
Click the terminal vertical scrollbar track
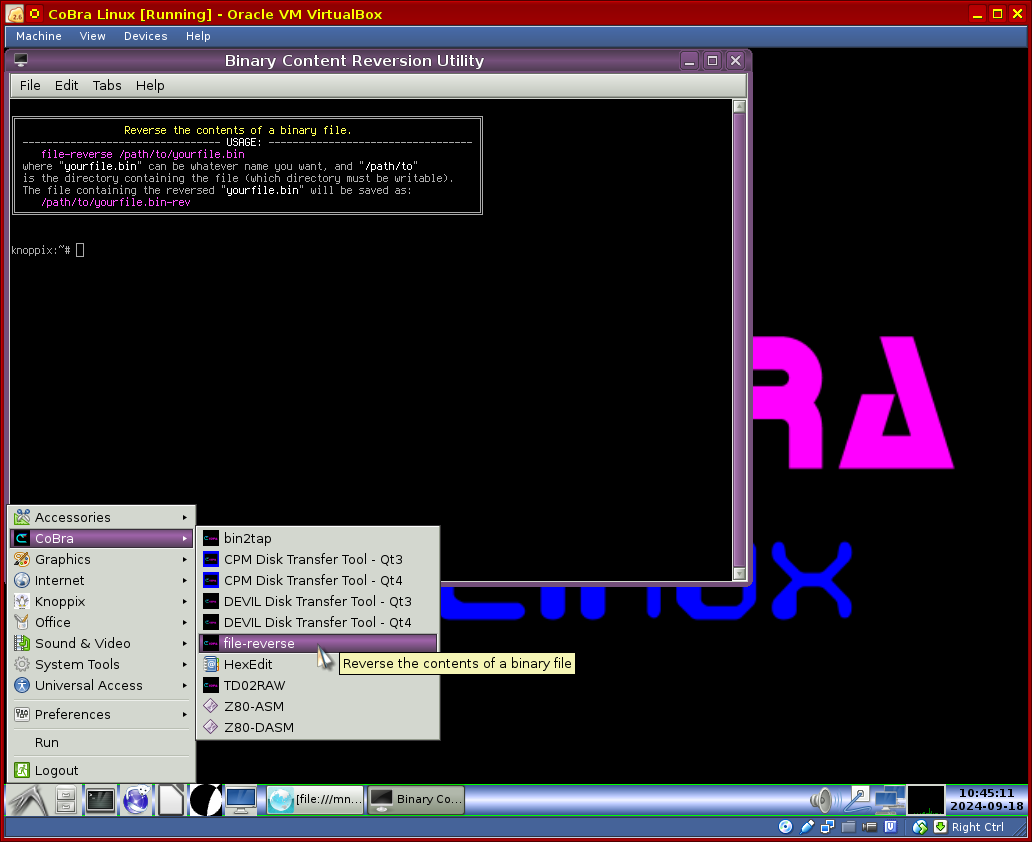[739, 340]
